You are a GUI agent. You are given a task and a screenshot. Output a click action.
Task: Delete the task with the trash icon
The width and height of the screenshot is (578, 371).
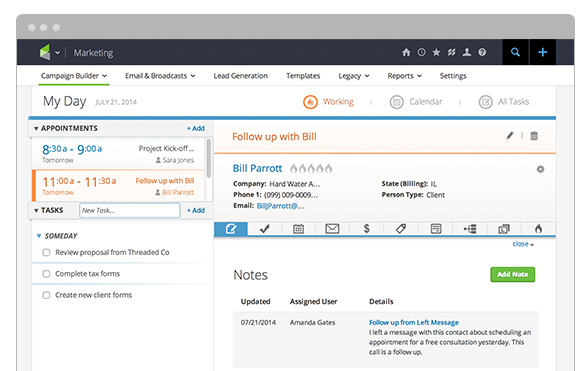pos(534,136)
